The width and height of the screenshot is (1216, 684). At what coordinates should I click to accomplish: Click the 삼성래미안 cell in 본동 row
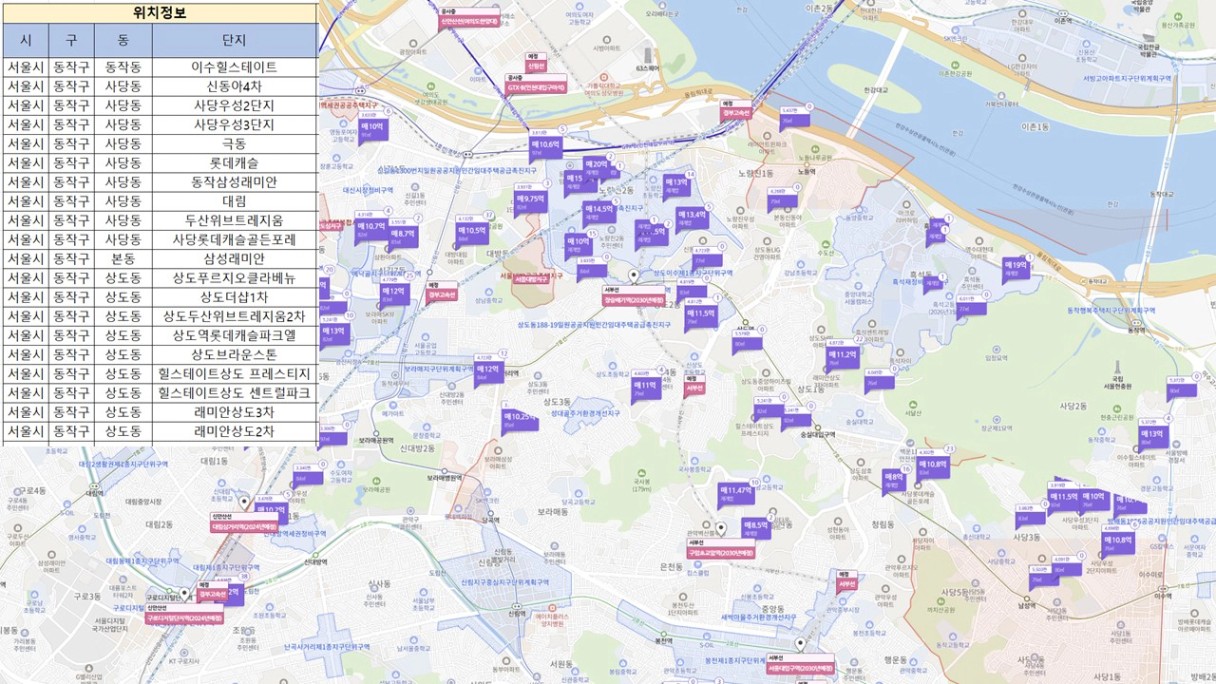point(234,258)
